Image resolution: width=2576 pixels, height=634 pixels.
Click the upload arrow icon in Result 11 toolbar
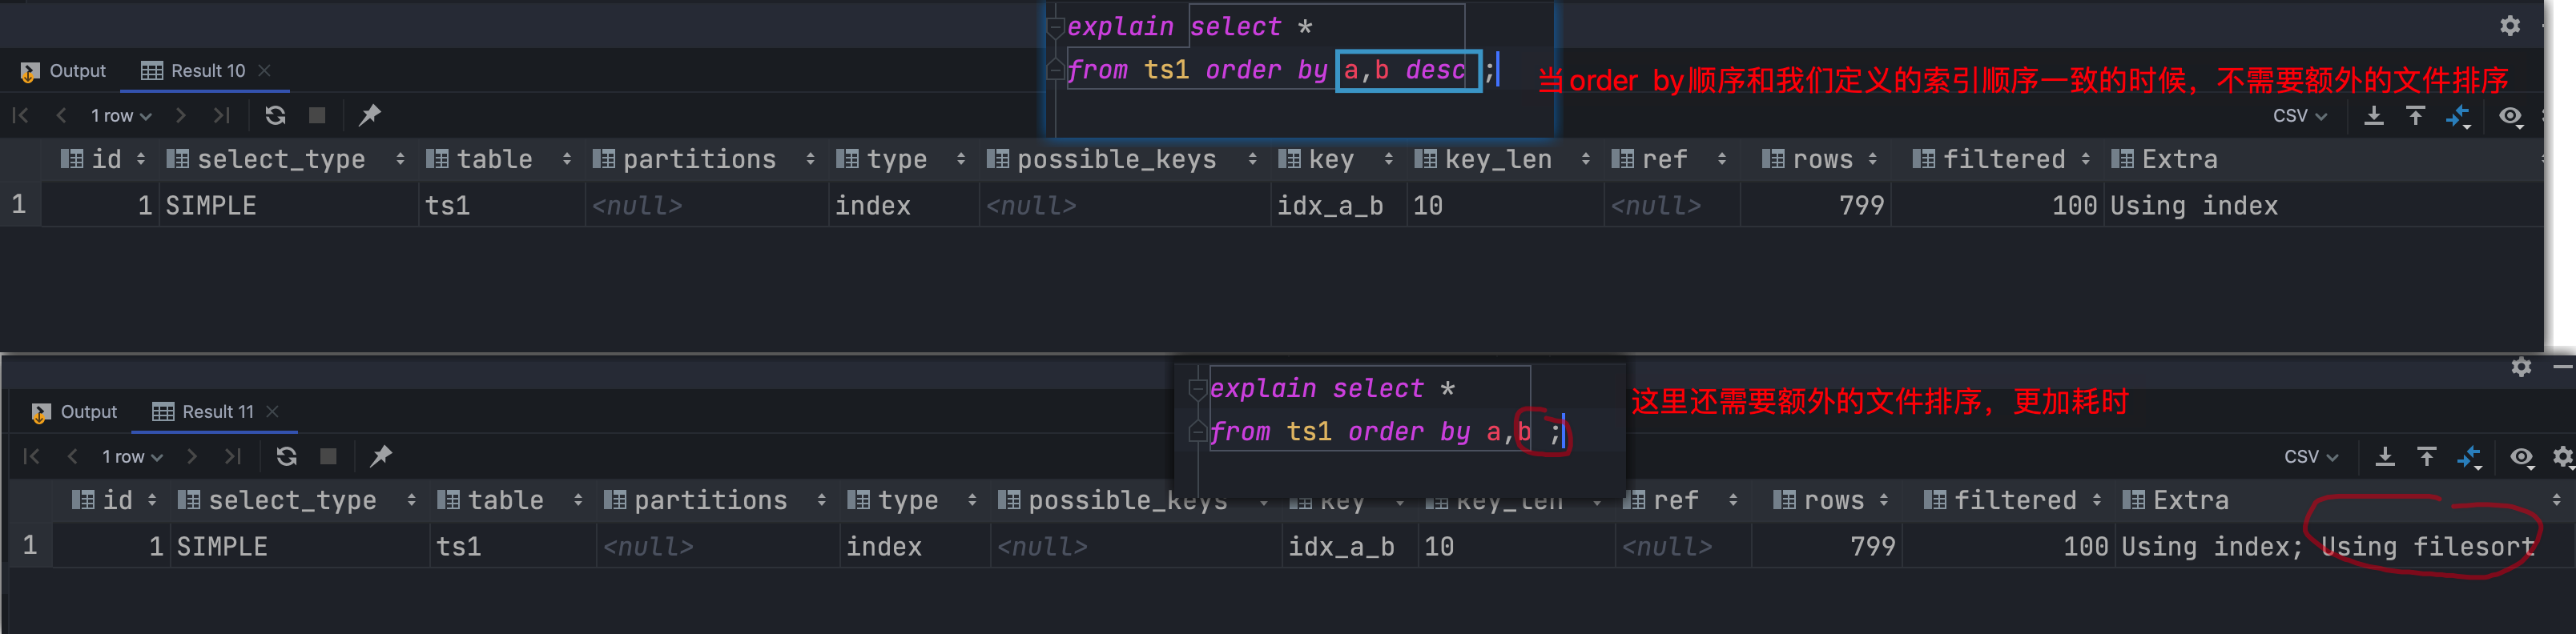tap(2427, 457)
